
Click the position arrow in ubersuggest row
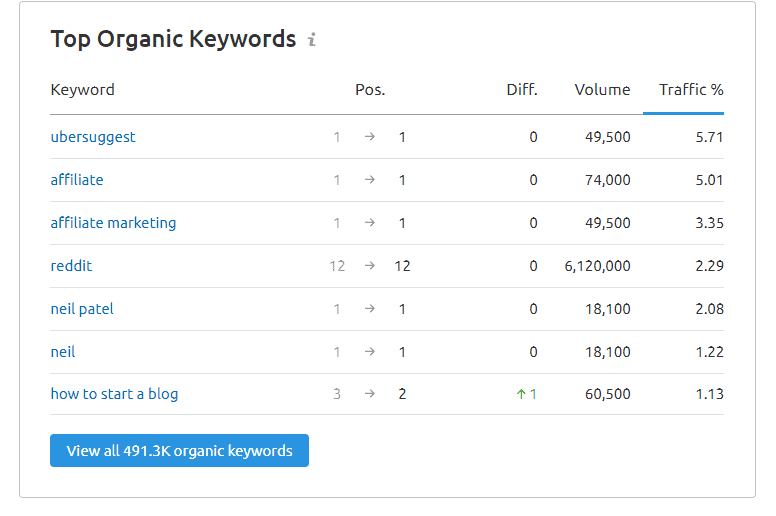370,137
